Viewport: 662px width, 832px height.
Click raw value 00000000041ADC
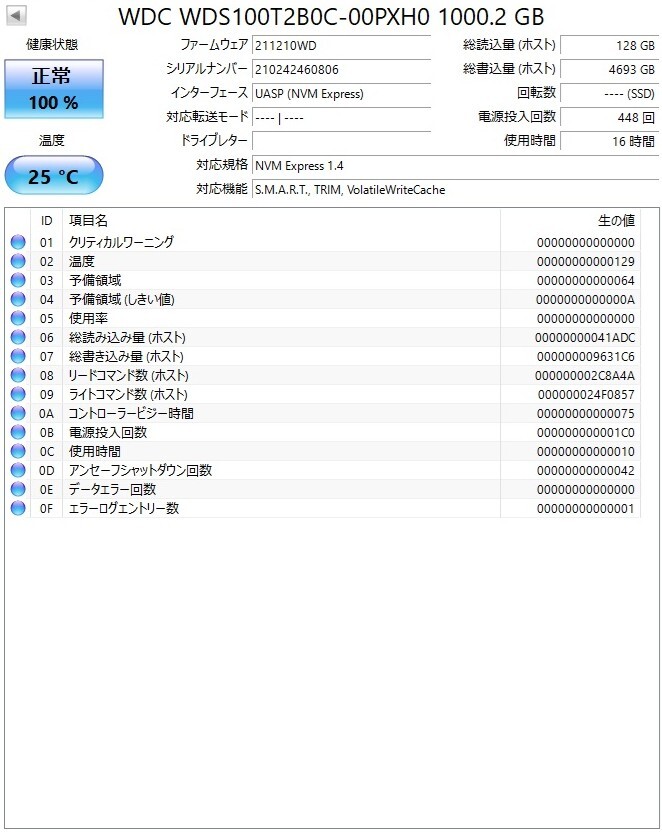tap(585, 337)
